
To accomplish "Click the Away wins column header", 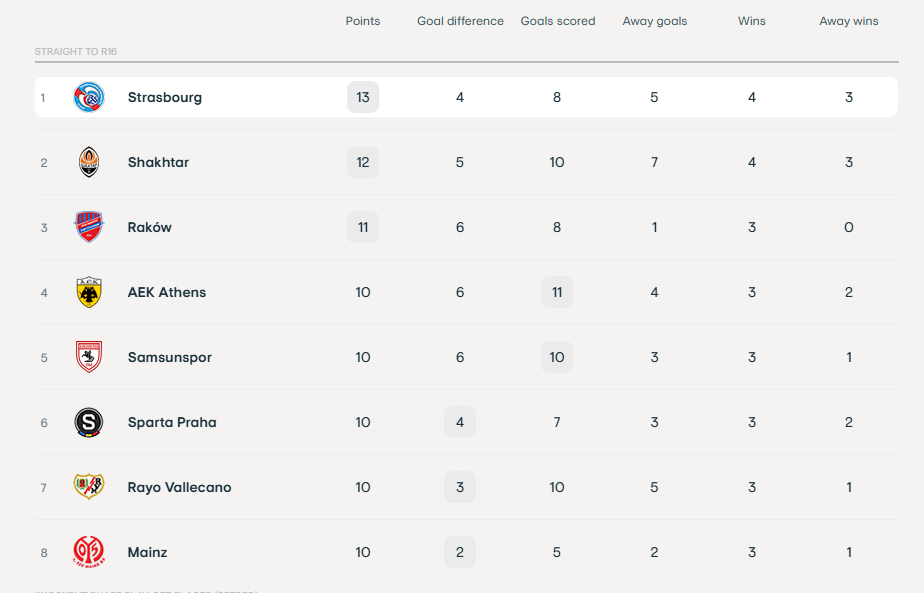I will pyautogui.click(x=849, y=21).
